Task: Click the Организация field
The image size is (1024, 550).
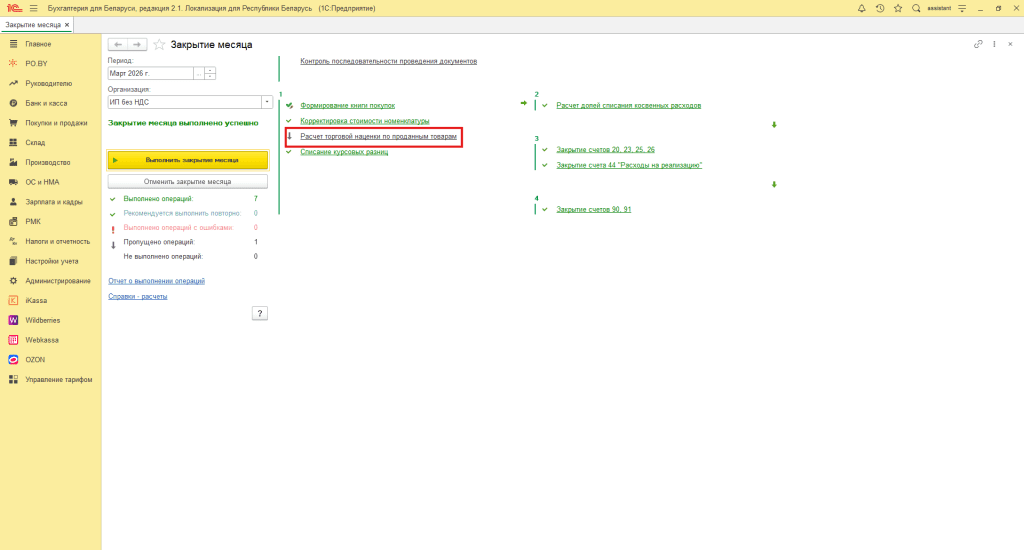Action: click(184, 102)
